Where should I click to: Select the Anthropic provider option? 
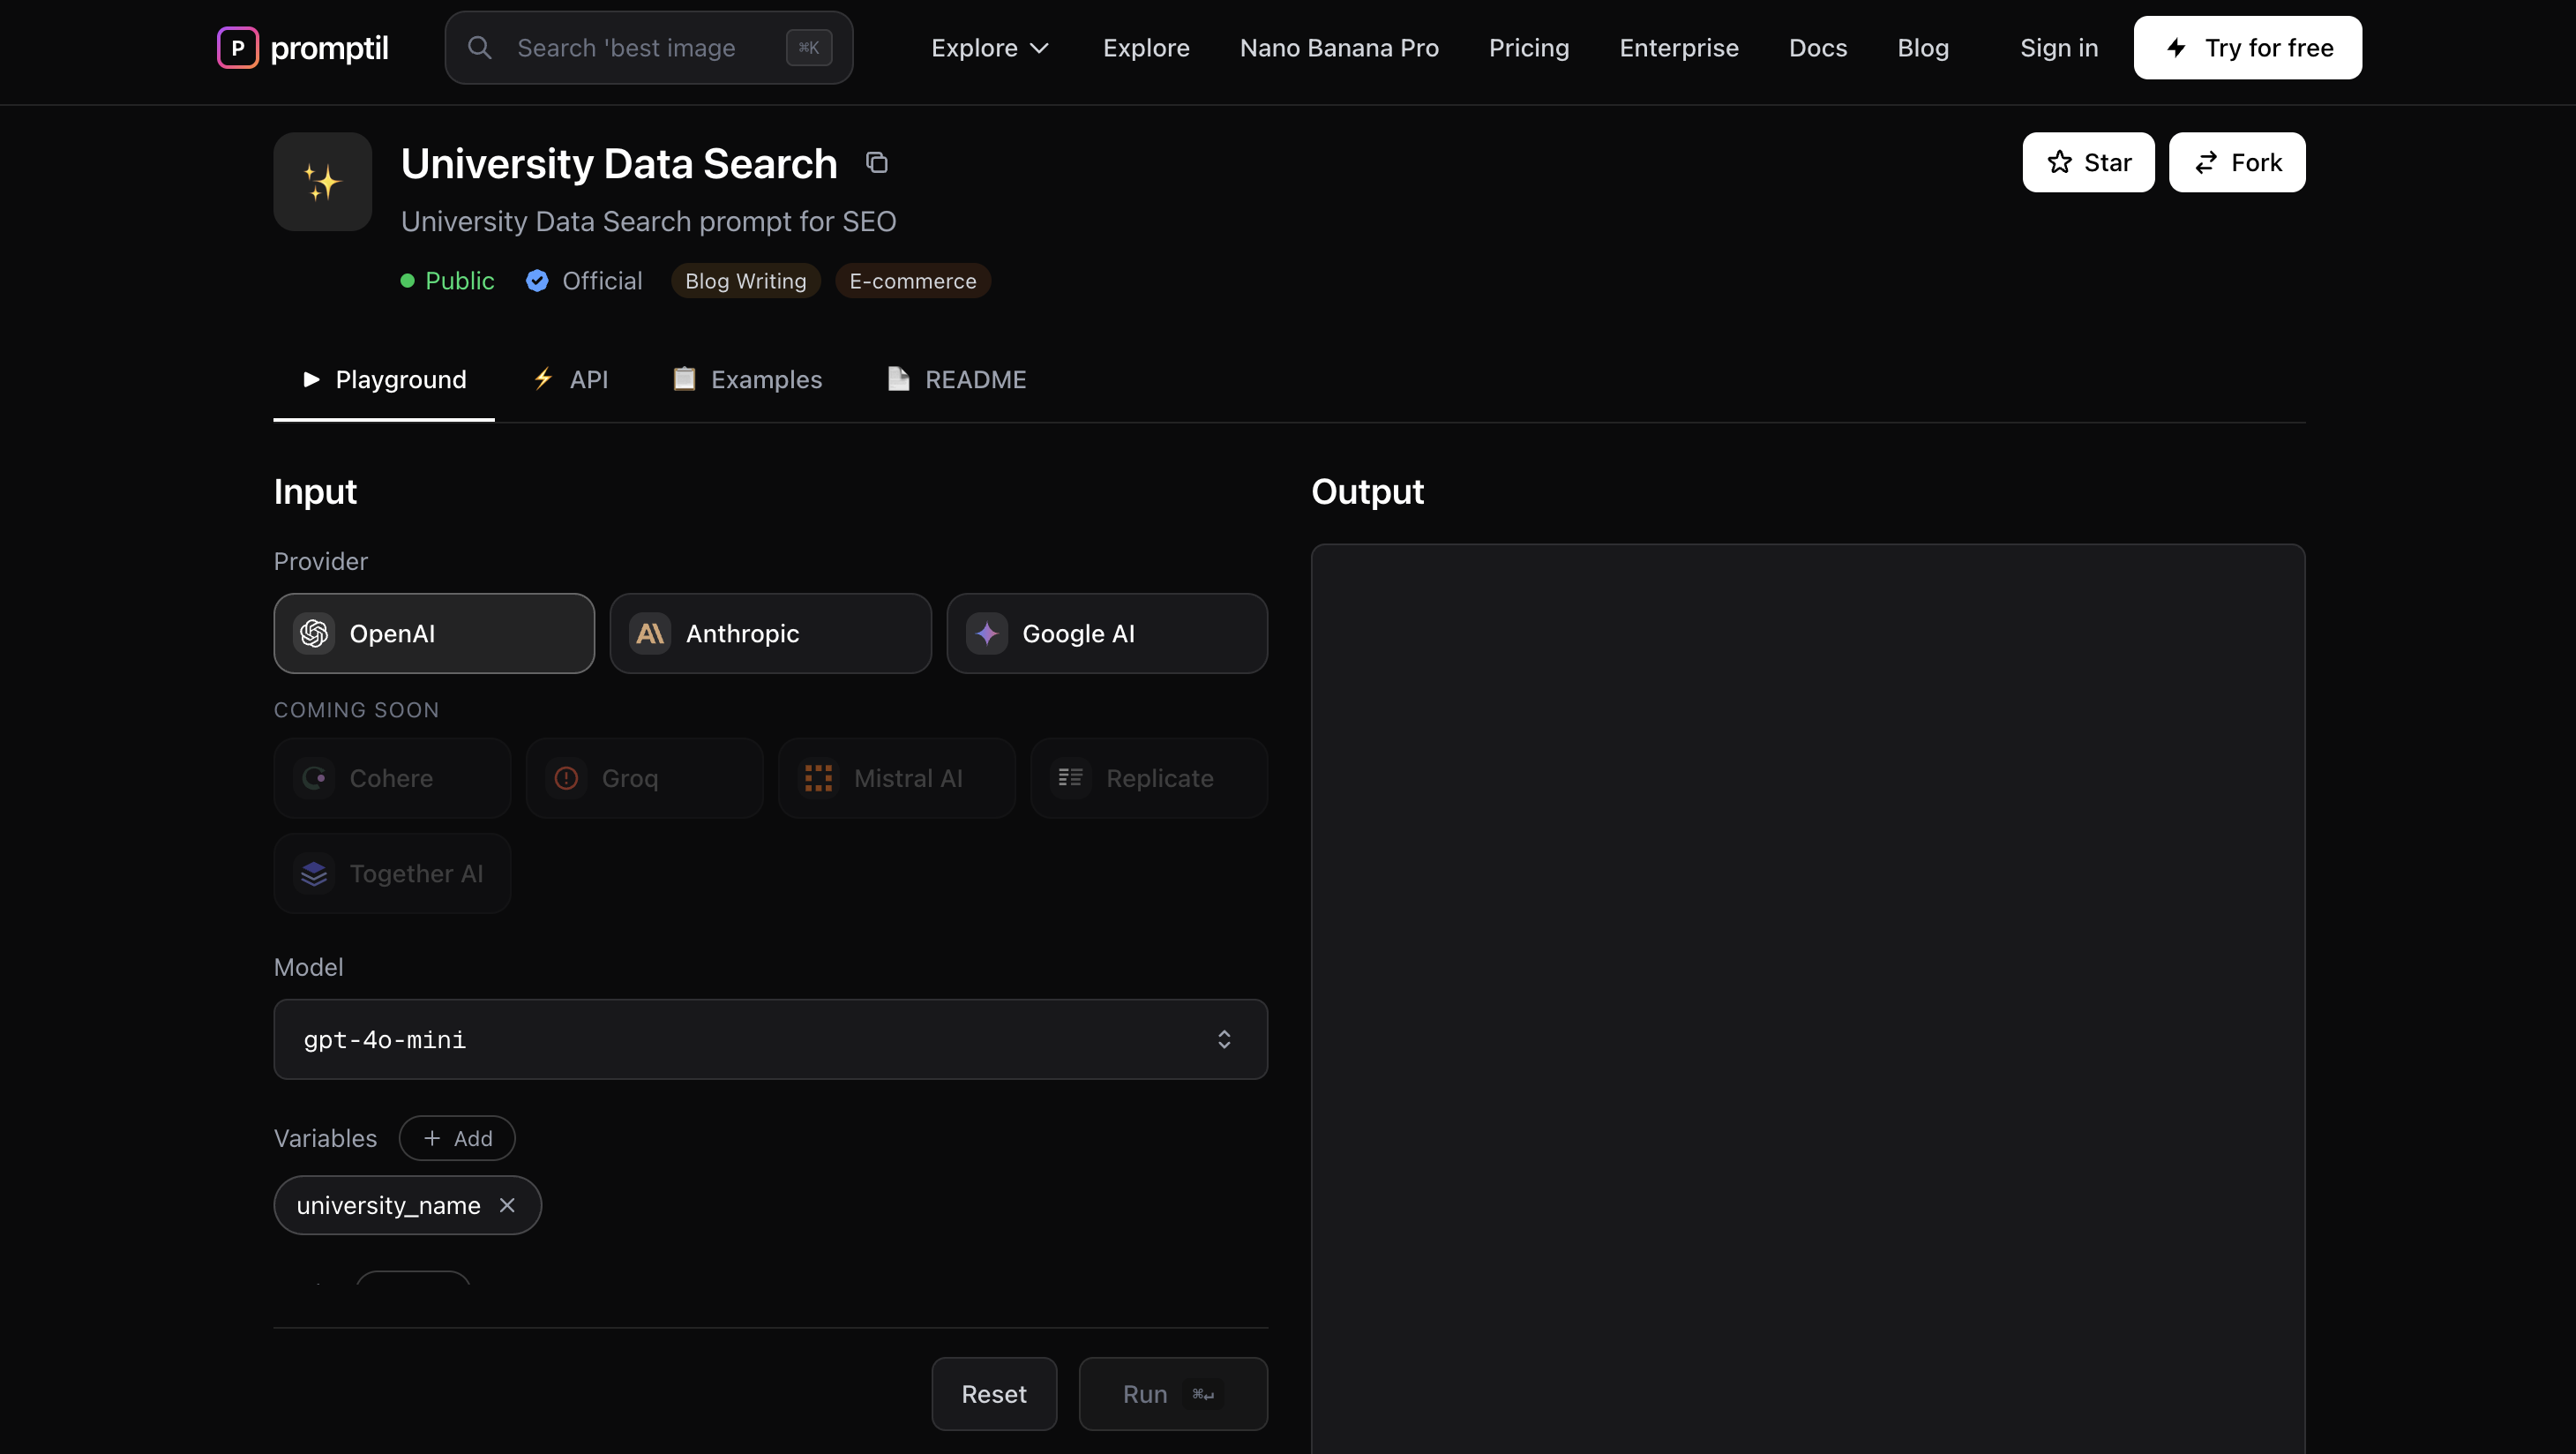[x=770, y=633]
